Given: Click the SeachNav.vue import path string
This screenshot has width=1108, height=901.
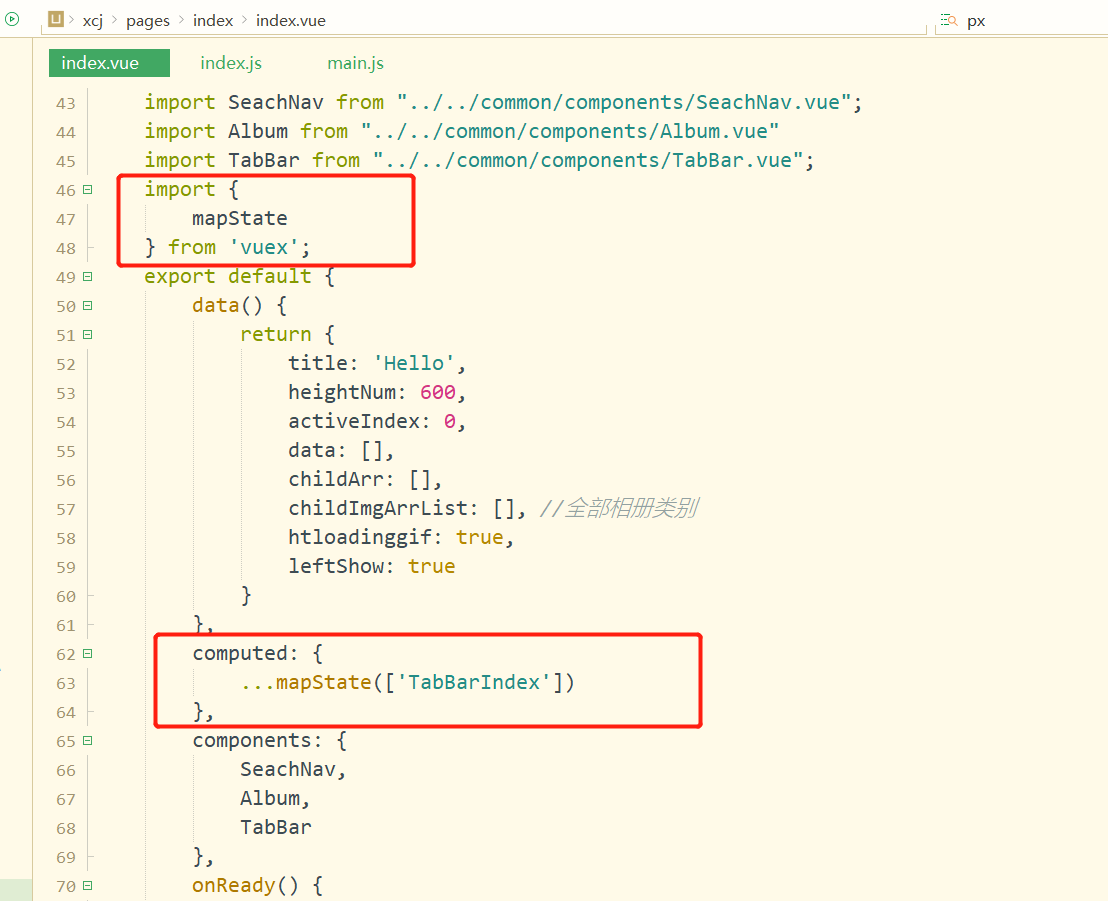Looking at the screenshot, I should click(623, 102).
